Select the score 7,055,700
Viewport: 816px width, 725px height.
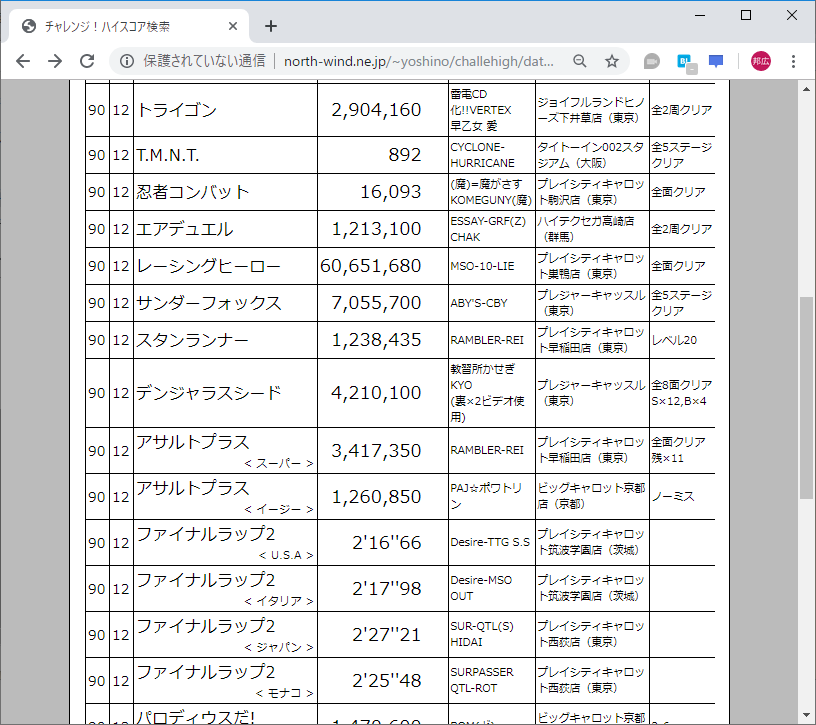coord(376,303)
